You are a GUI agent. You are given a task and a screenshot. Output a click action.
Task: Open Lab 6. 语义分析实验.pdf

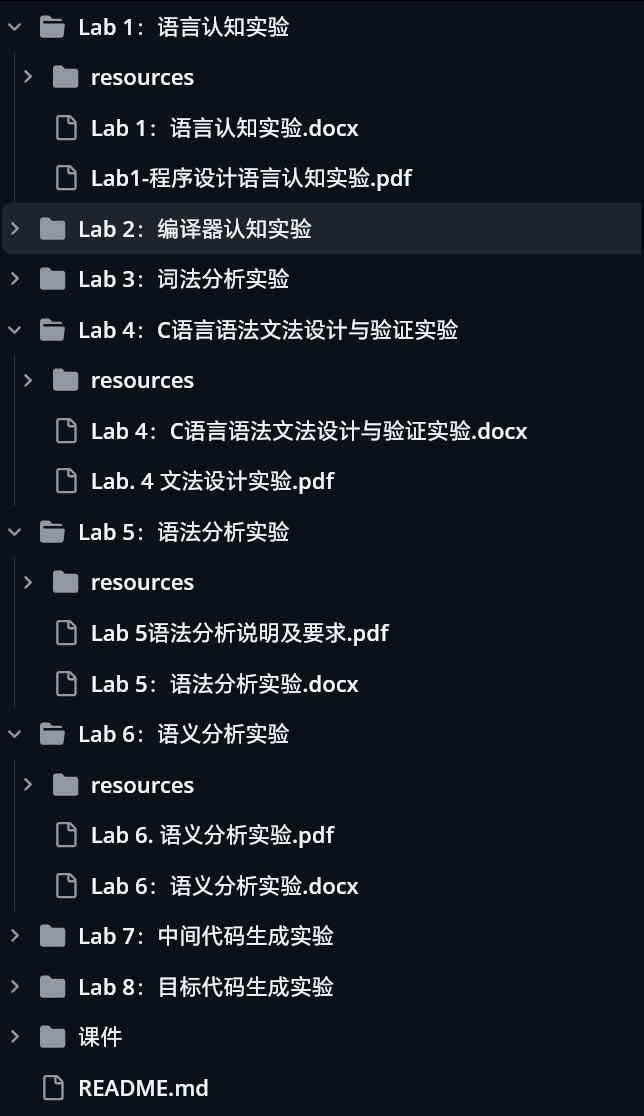coord(213,835)
